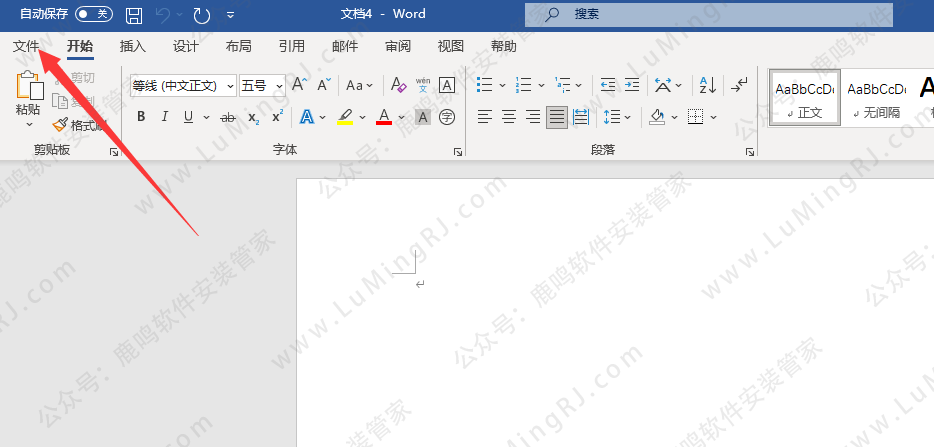
Task: Click the paragraph shading paint bucket
Action: [657, 117]
